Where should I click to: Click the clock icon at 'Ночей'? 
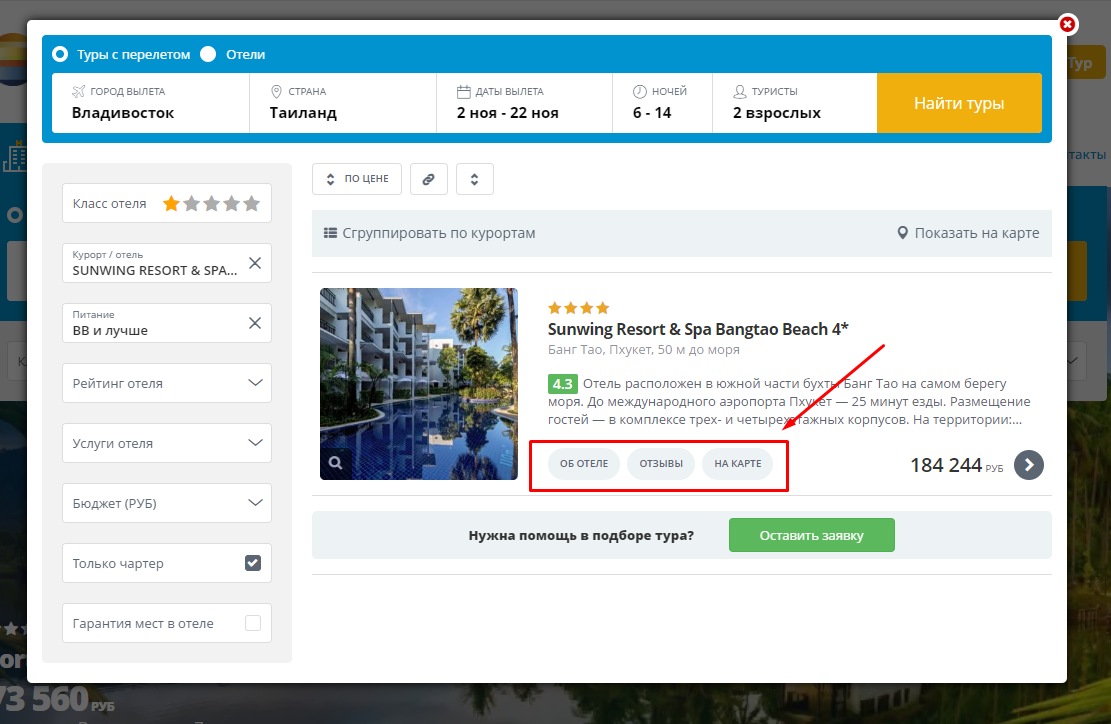pyautogui.click(x=640, y=91)
